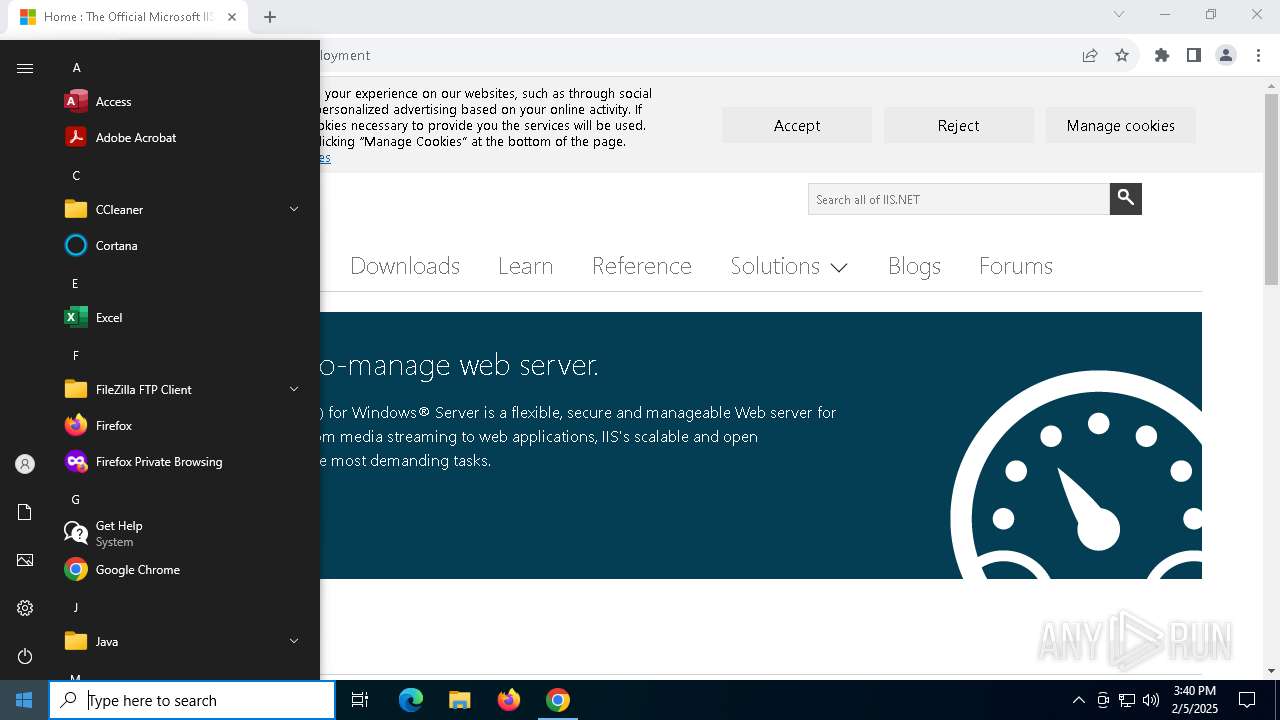Open File Explorer from the taskbar

coord(459,700)
